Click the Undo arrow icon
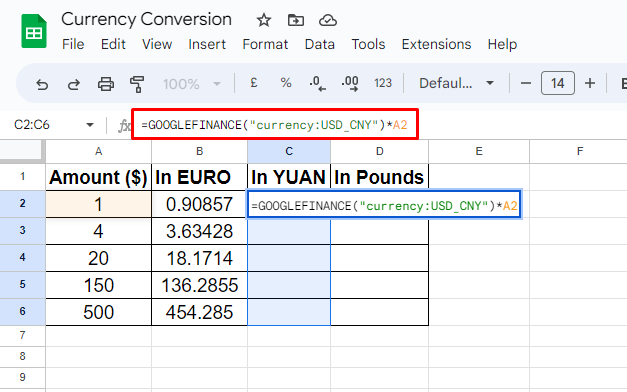The height and width of the screenshot is (392, 627). tap(42, 84)
